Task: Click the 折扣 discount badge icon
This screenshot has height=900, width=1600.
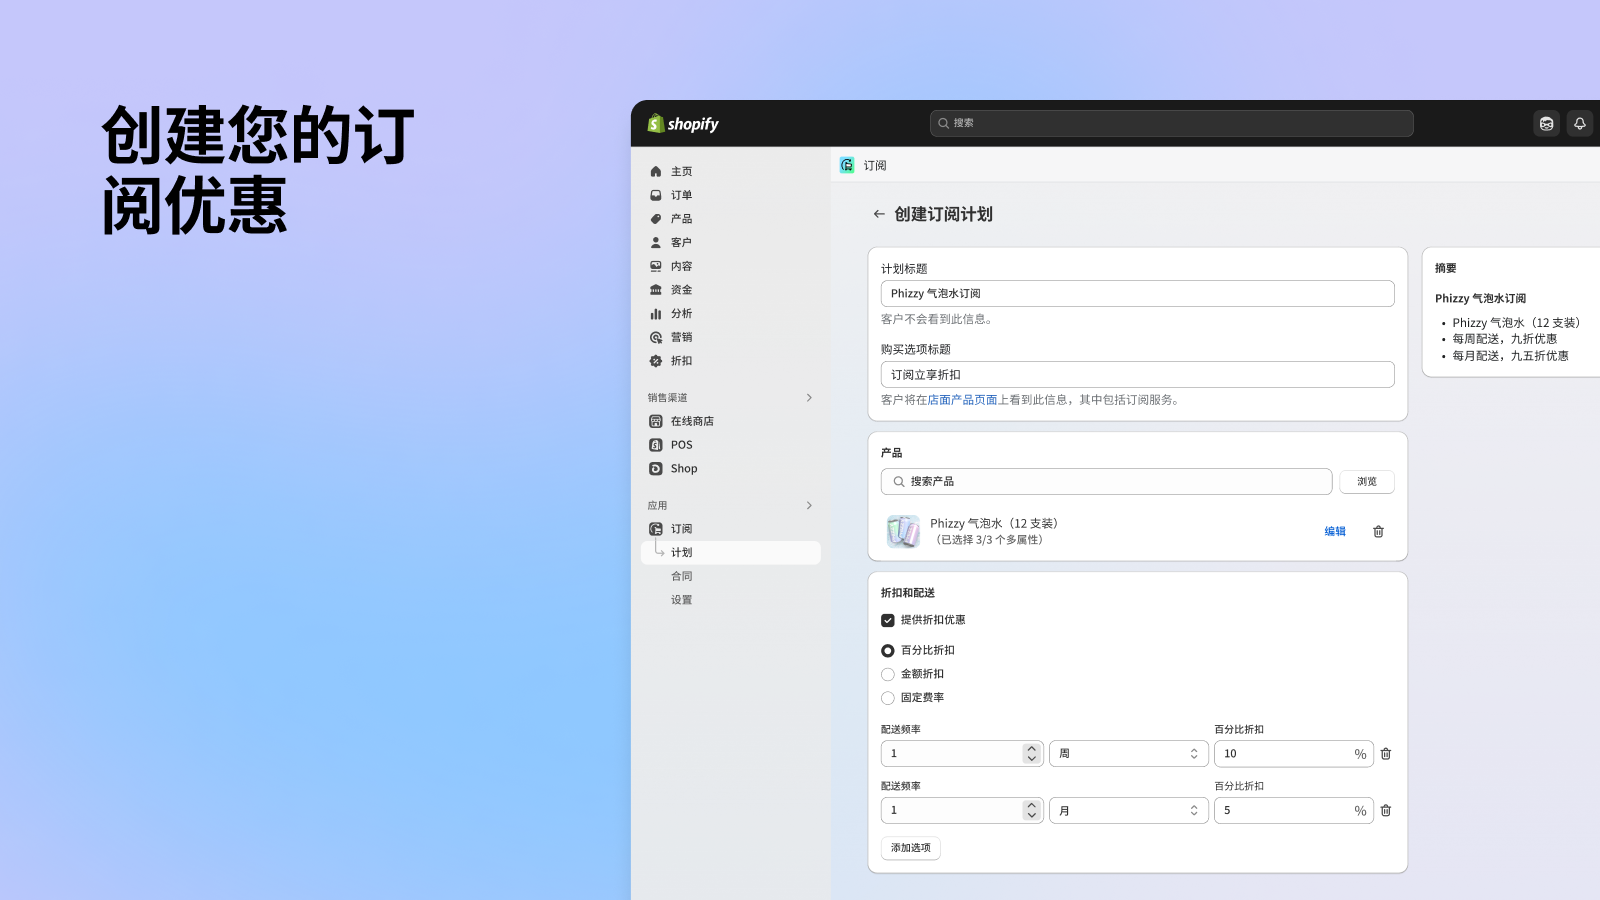Action: (656, 361)
